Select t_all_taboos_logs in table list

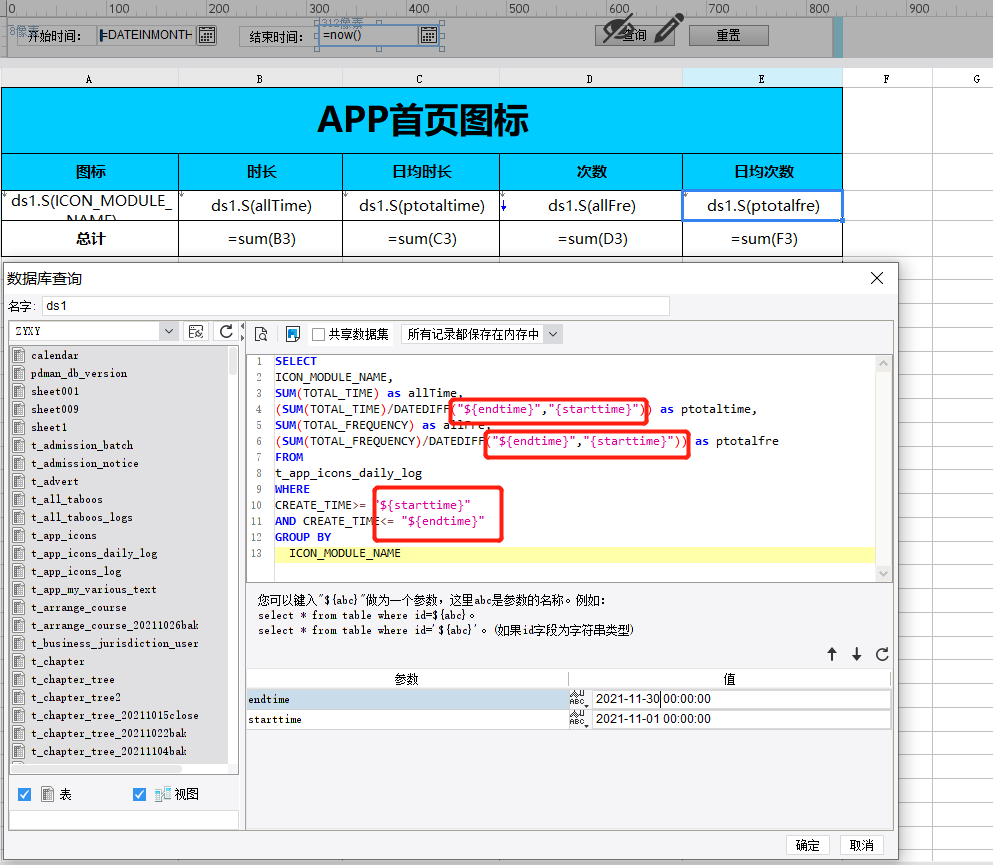82,517
